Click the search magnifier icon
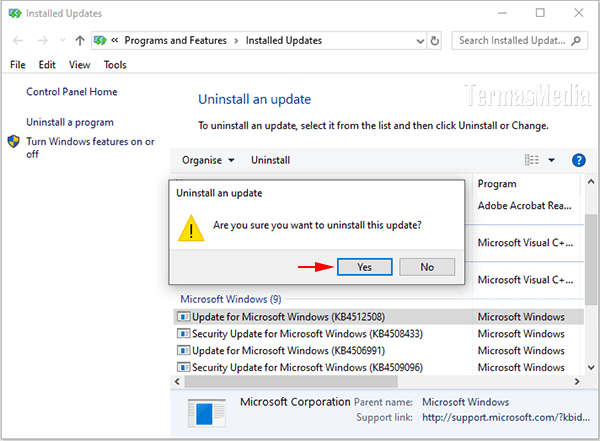The image size is (600, 441). click(x=576, y=41)
